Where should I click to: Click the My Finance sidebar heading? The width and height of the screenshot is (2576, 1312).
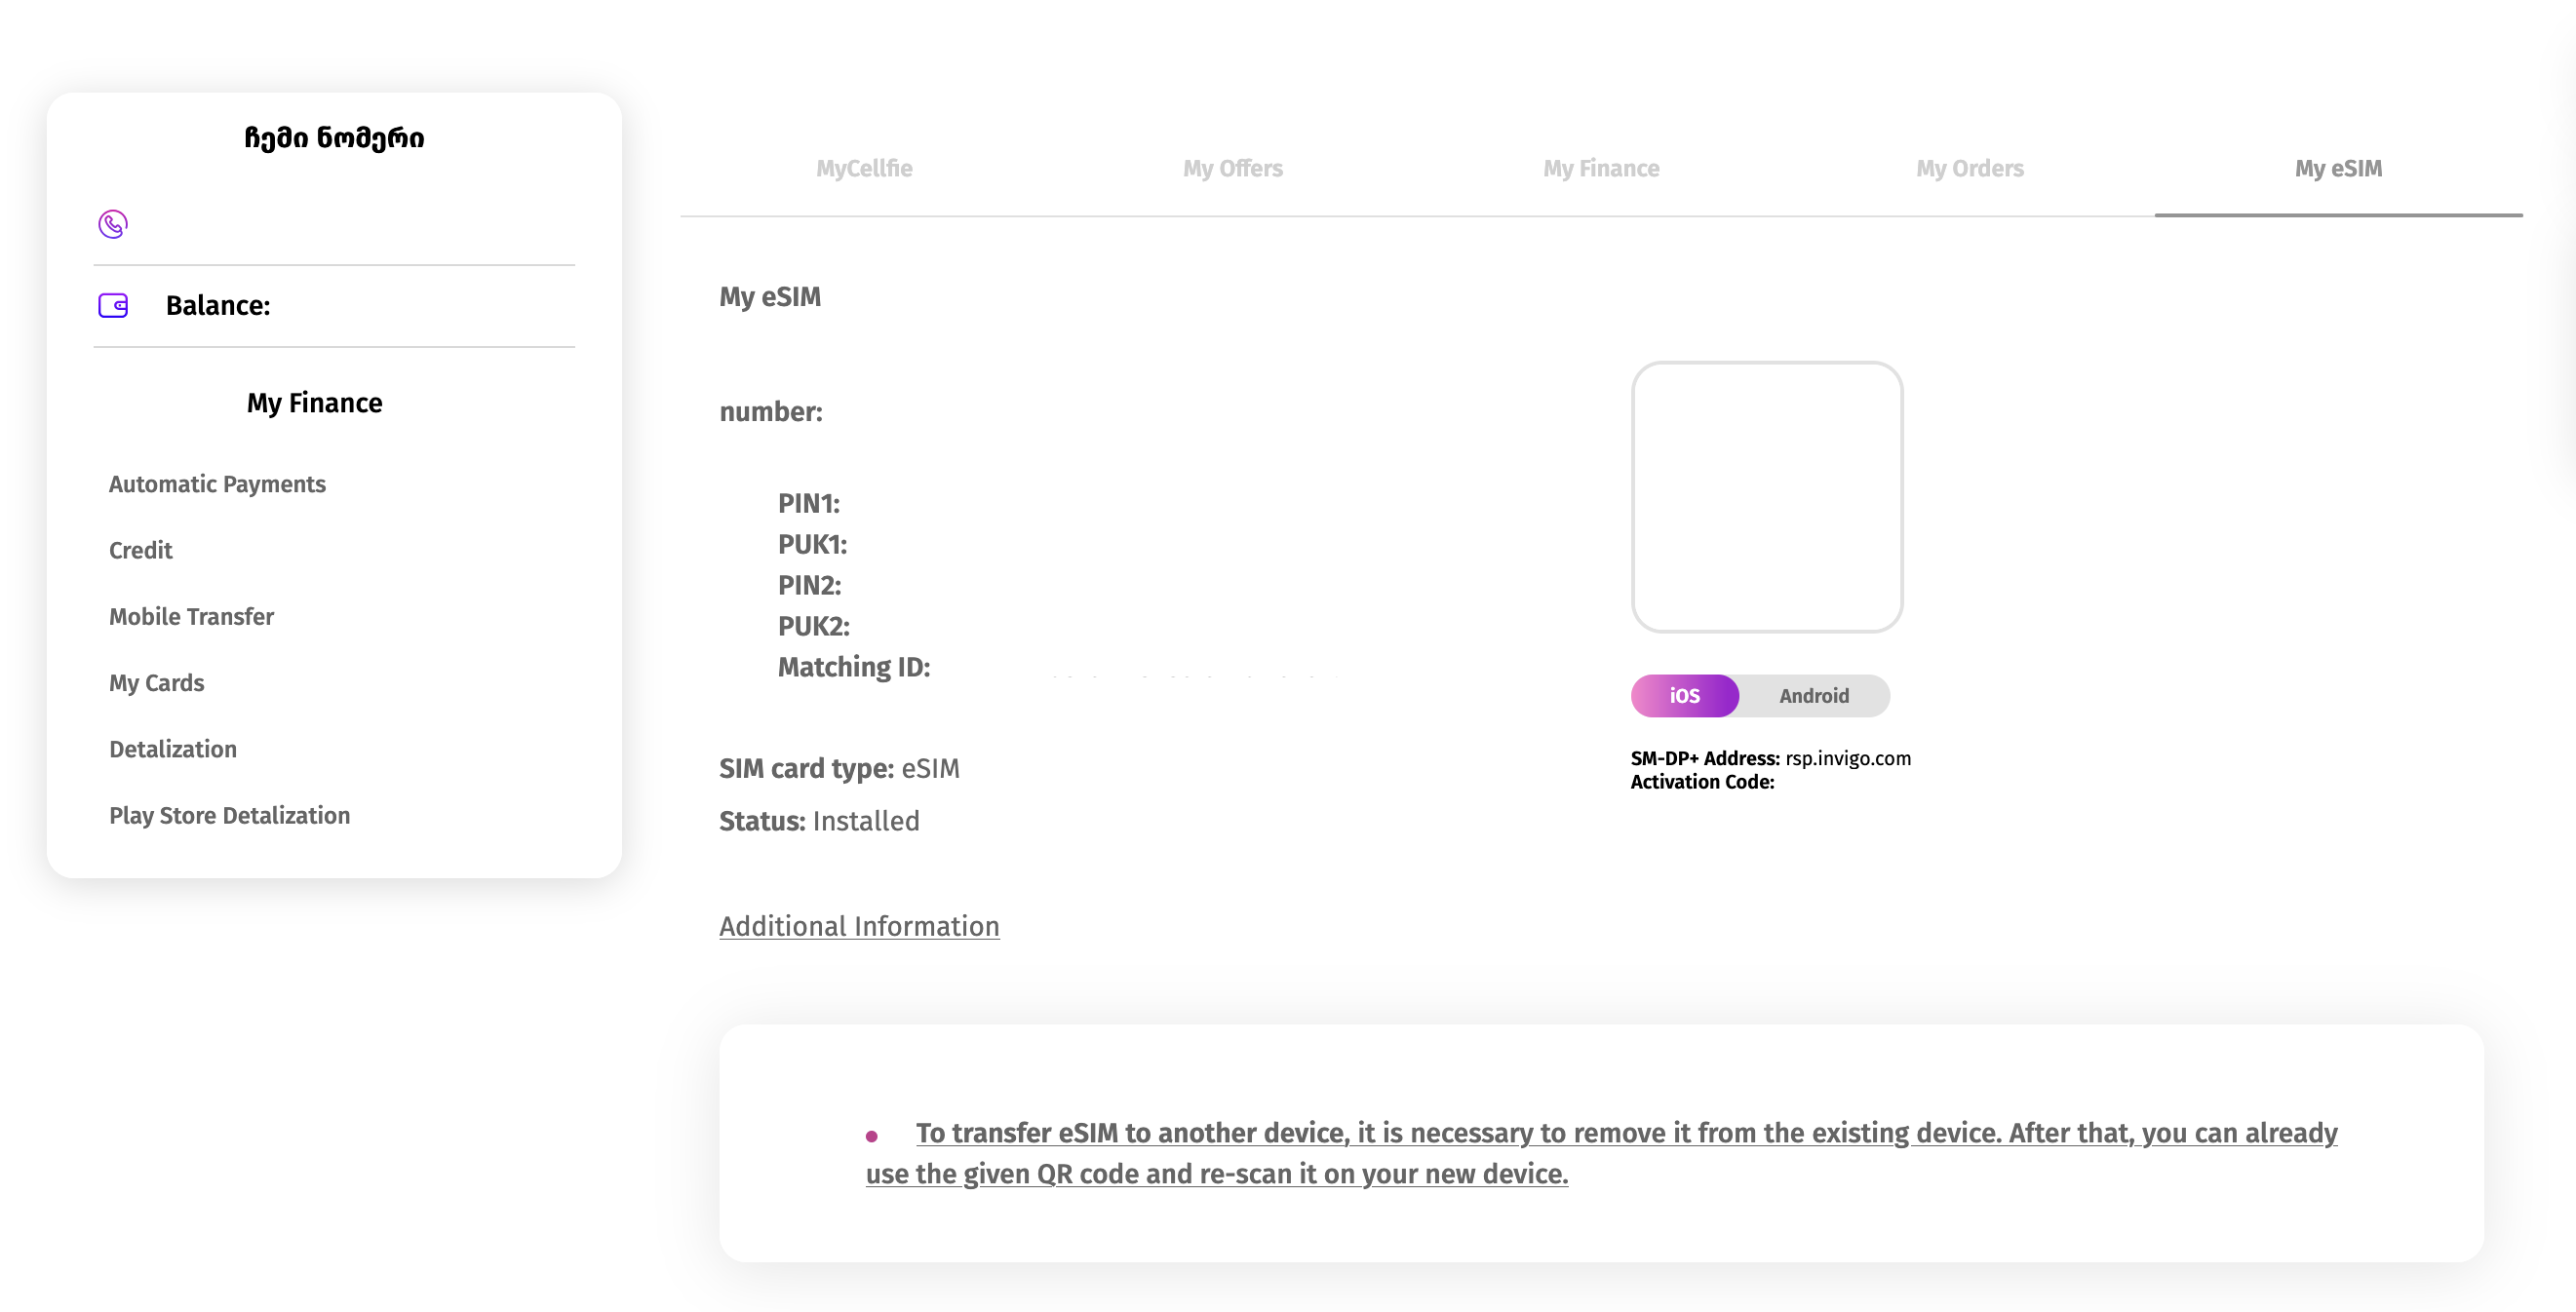(x=314, y=403)
